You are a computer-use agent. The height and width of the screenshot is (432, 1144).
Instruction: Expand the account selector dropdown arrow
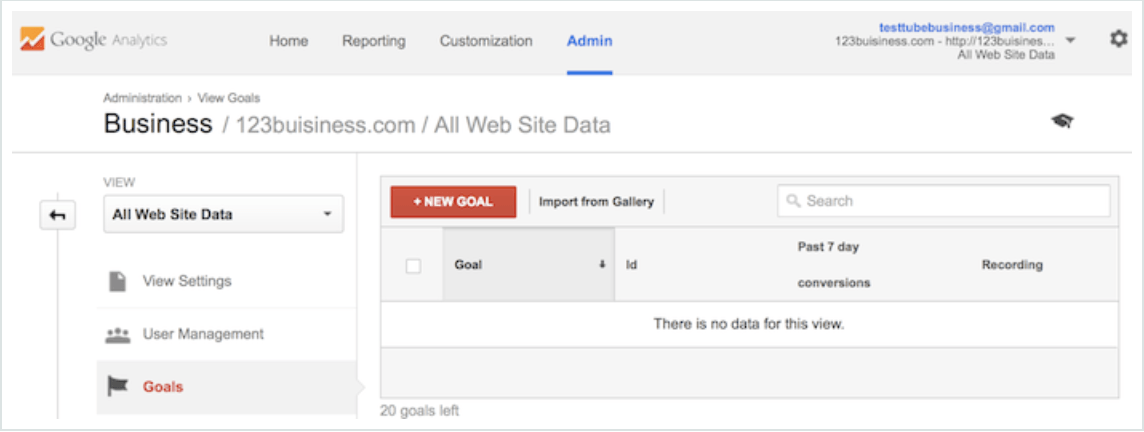click(x=1071, y=41)
